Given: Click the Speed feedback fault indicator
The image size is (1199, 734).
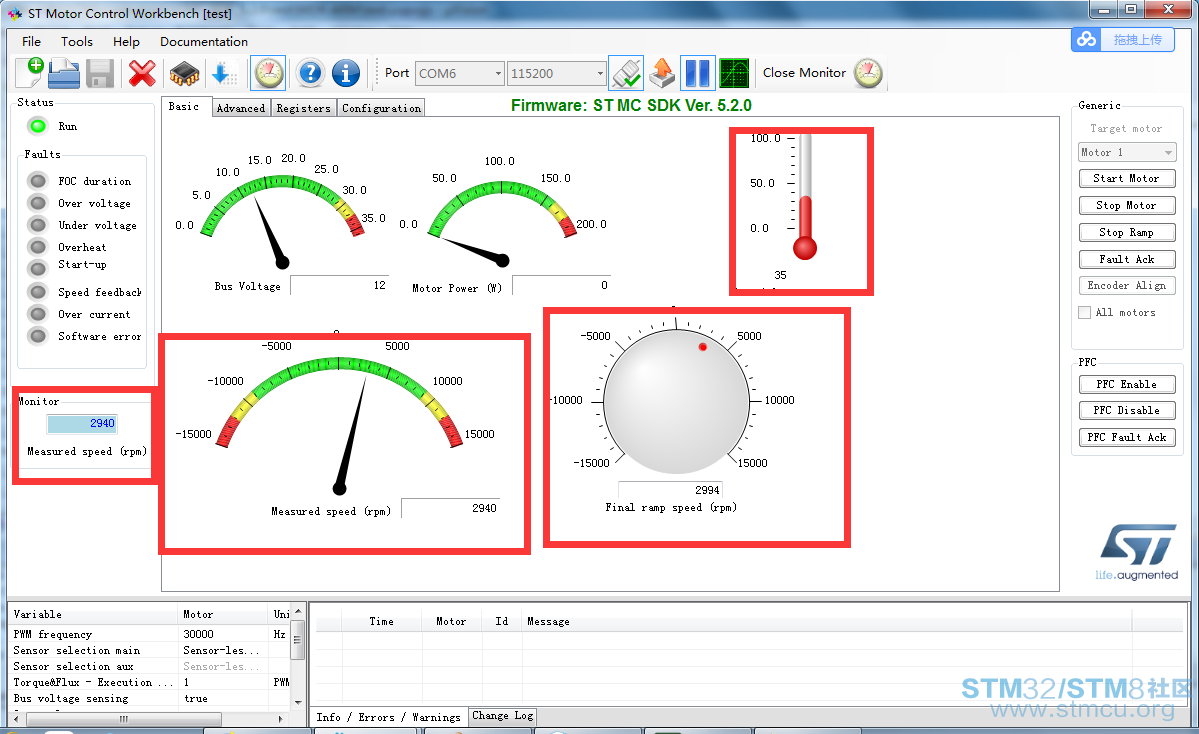Looking at the screenshot, I should (37, 292).
